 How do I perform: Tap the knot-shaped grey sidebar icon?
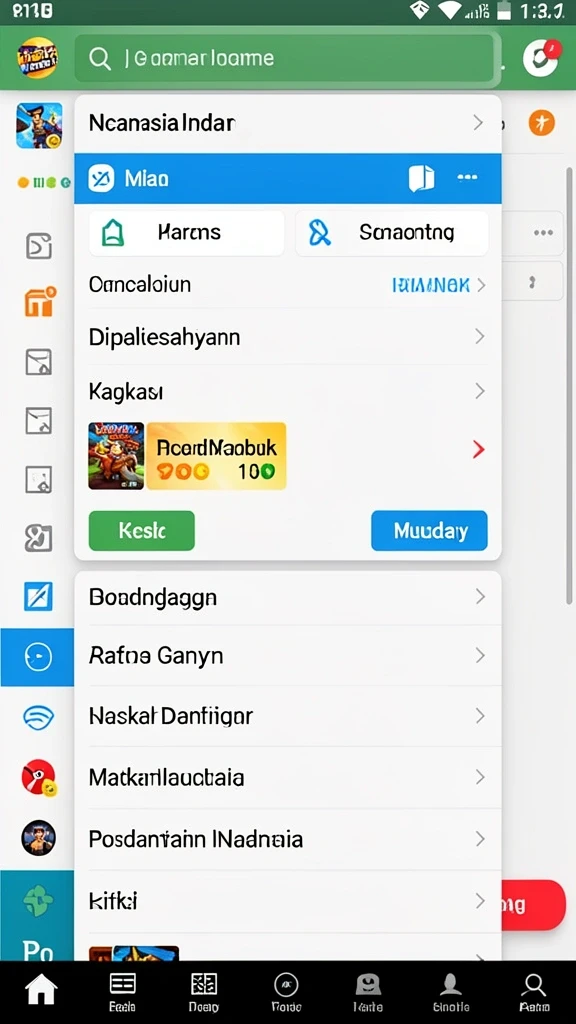(x=39, y=539)
